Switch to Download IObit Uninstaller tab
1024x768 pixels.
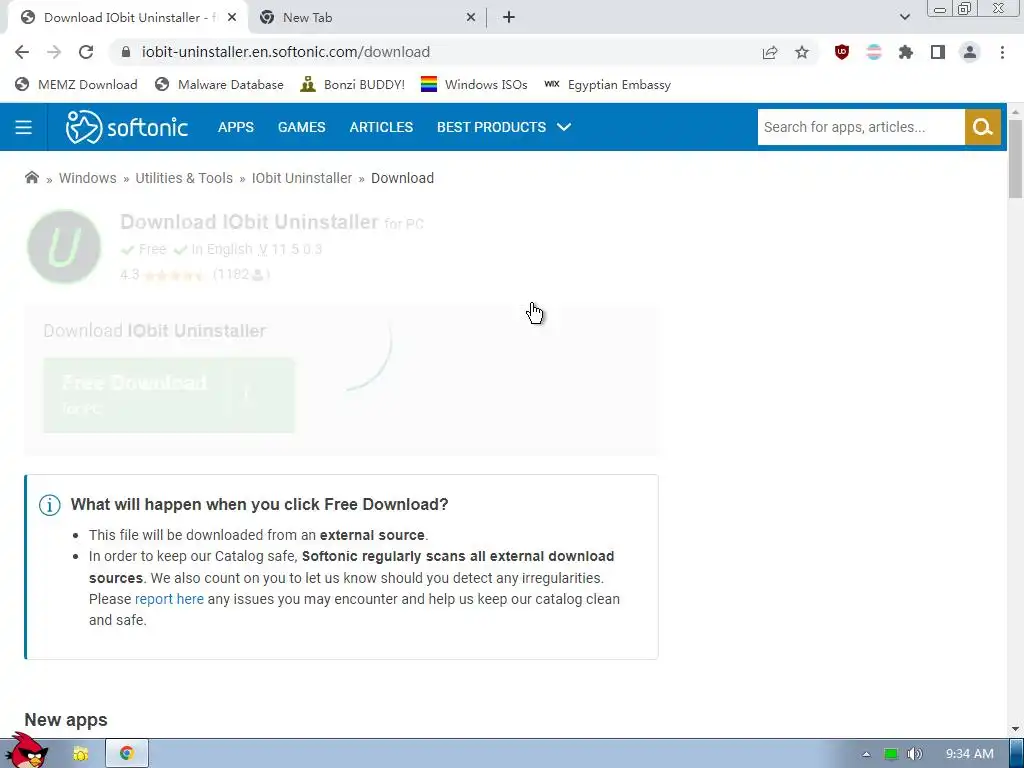127,18
